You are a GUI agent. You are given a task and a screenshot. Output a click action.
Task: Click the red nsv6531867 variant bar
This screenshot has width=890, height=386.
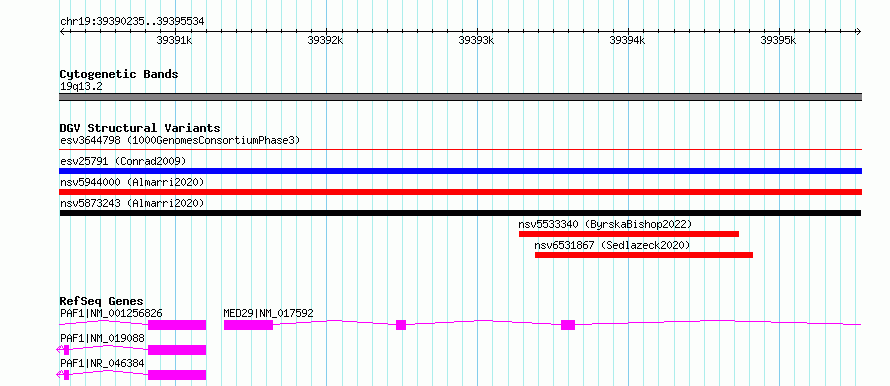click(x=644, y=255)
